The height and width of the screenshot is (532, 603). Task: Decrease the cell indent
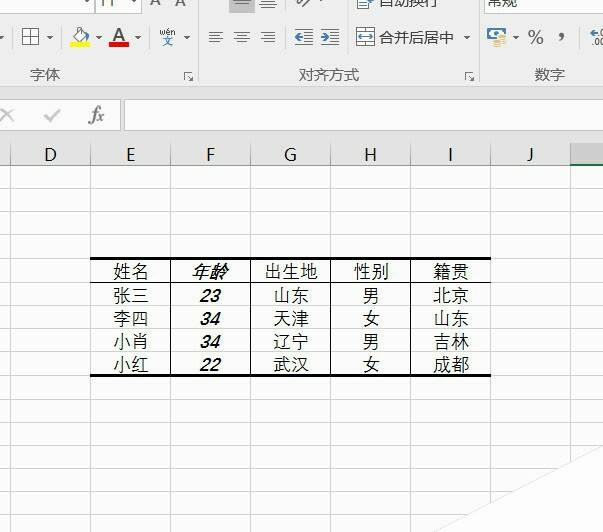coord(303,37)
